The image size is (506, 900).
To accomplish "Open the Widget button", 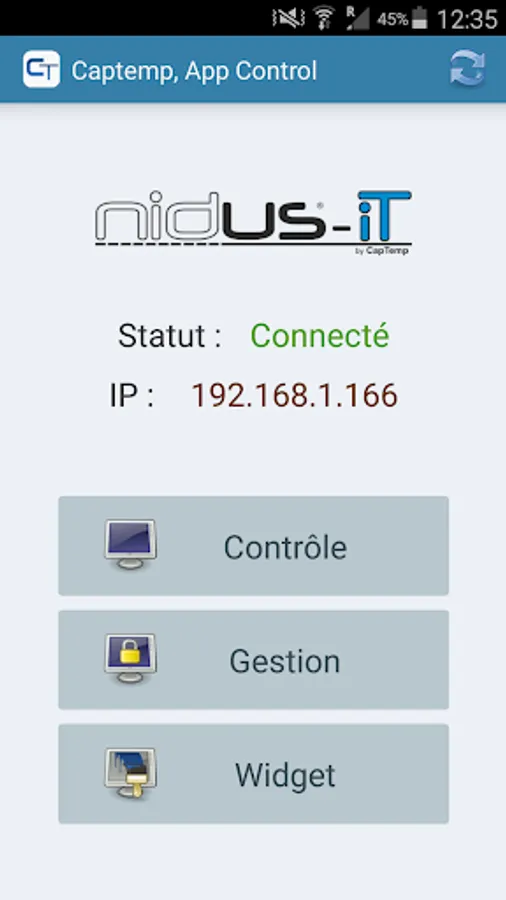I will click(x=253, y=774).
